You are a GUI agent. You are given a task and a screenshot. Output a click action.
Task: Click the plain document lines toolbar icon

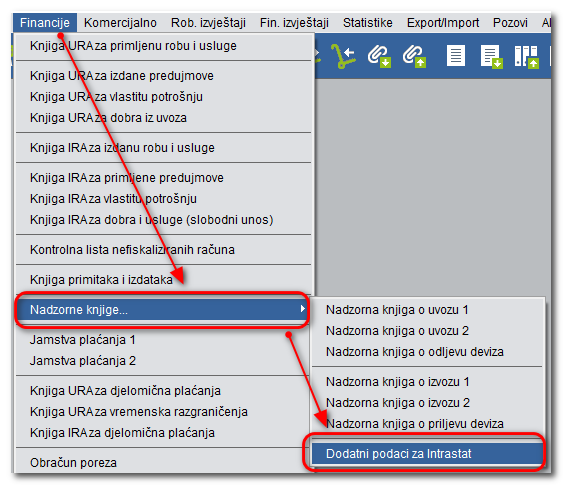point(456,56)
